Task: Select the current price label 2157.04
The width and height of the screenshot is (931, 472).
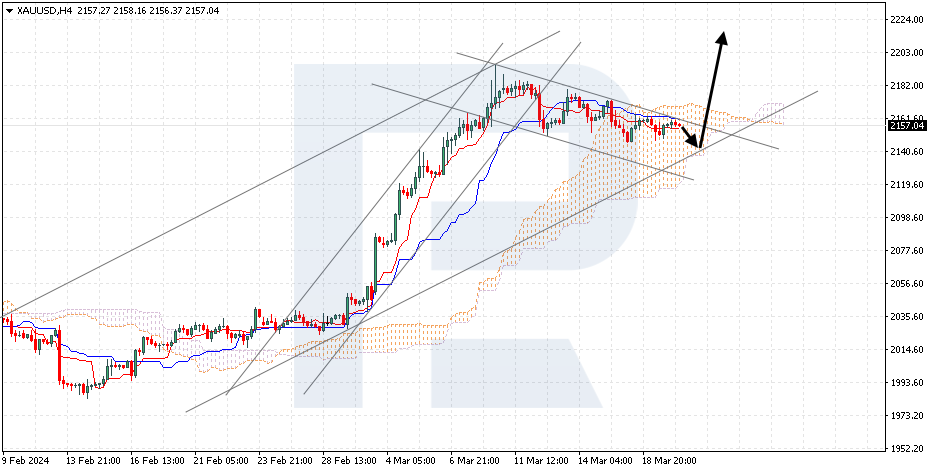Action: [x=907, y=125]
